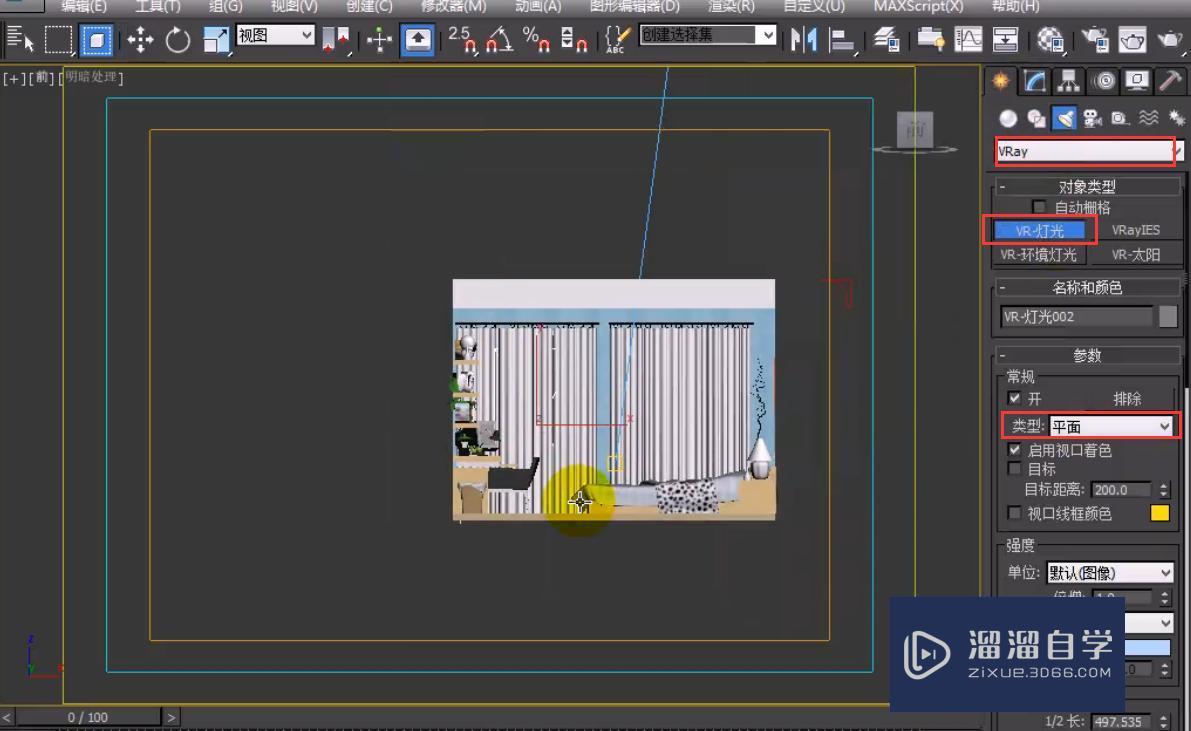1191x731 pixels.
Task: Enable the 自动栅格 checkbox
Action: tap(1040, 208)
